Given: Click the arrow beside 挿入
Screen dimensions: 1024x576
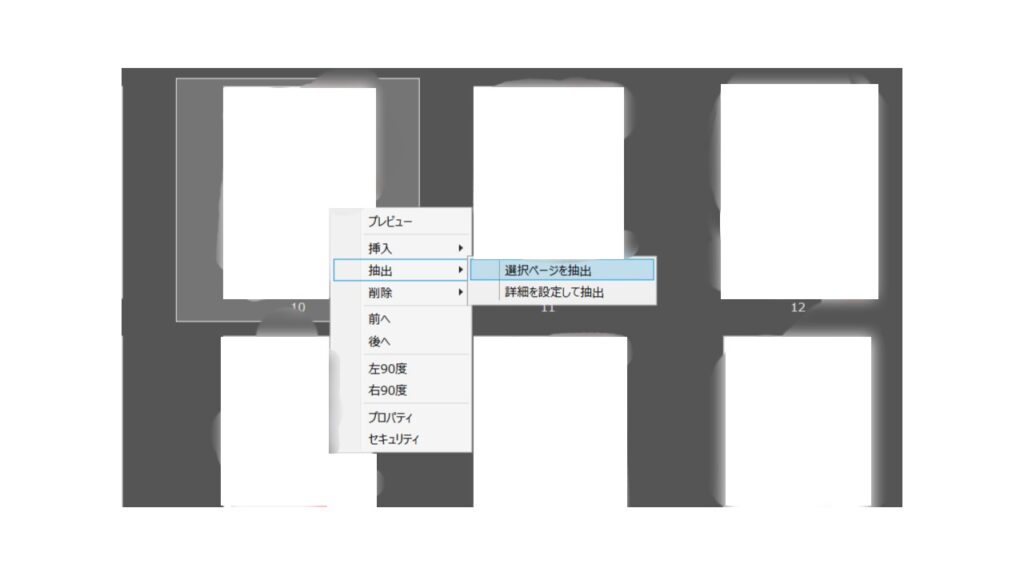Looking at the screenshot, I should pyautogui.click(x=460, y=248).
